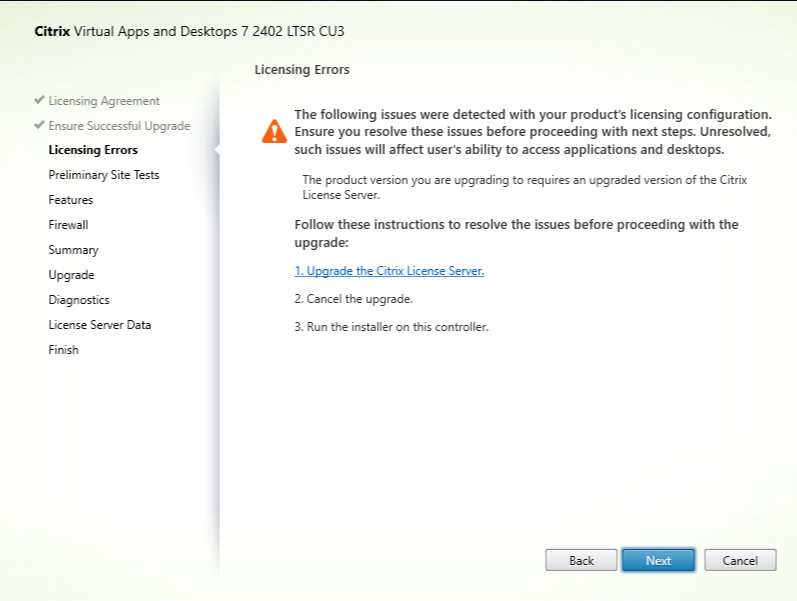Select the Summary step

click(73, 250)
